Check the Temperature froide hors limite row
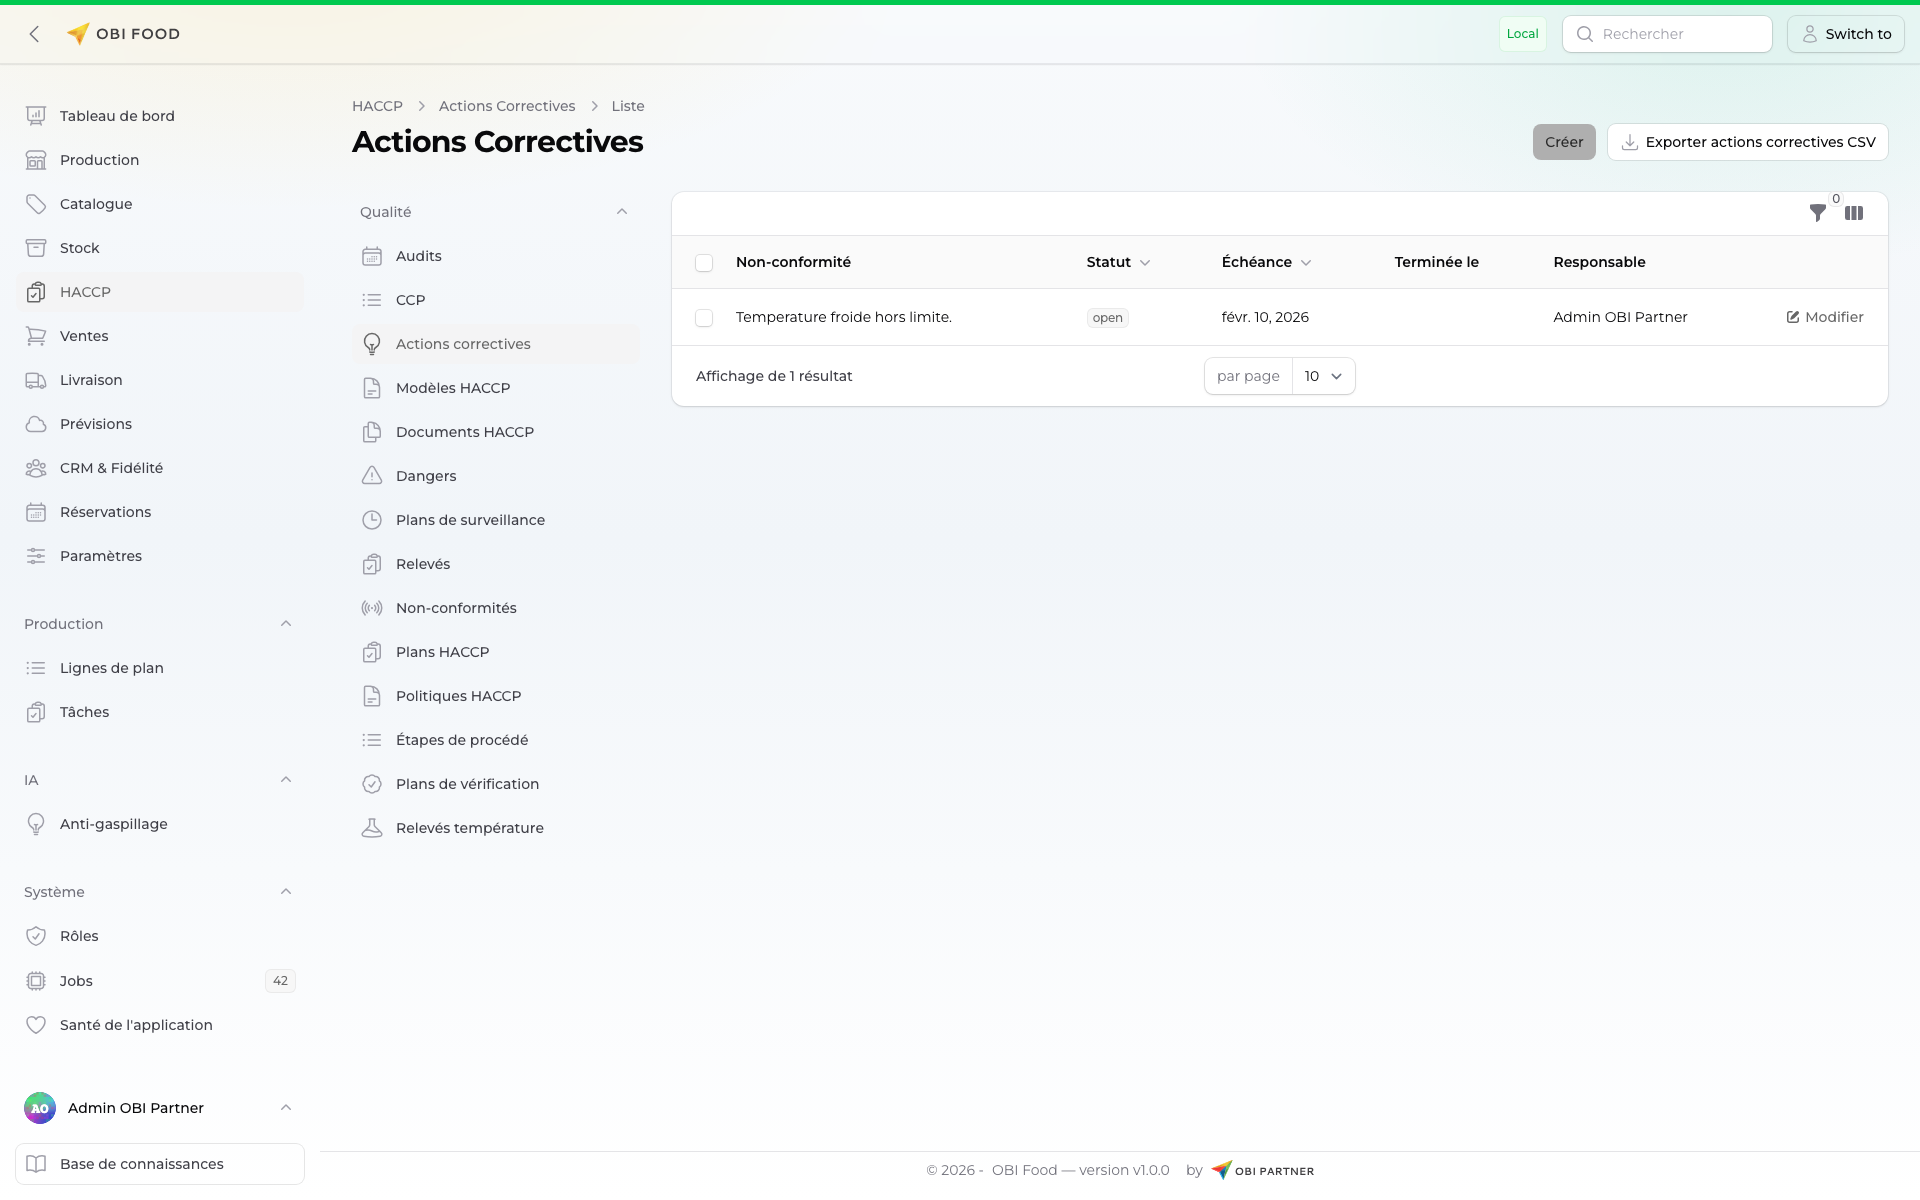 [x=704, y=318]
